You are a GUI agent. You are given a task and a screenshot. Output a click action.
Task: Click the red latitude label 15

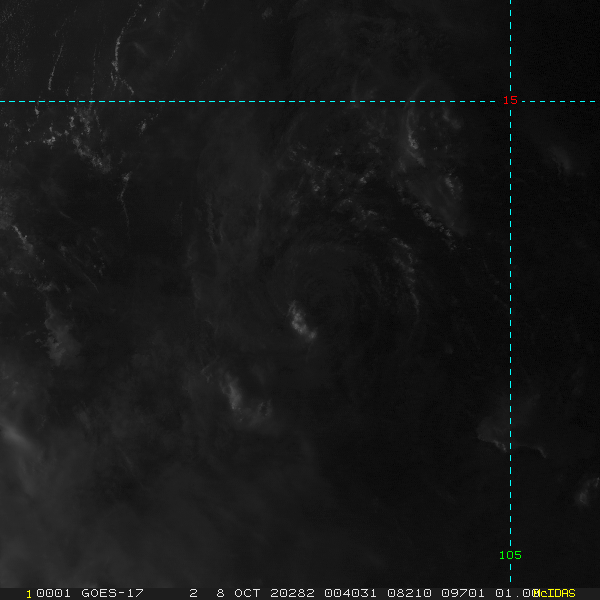click(510, 100)
